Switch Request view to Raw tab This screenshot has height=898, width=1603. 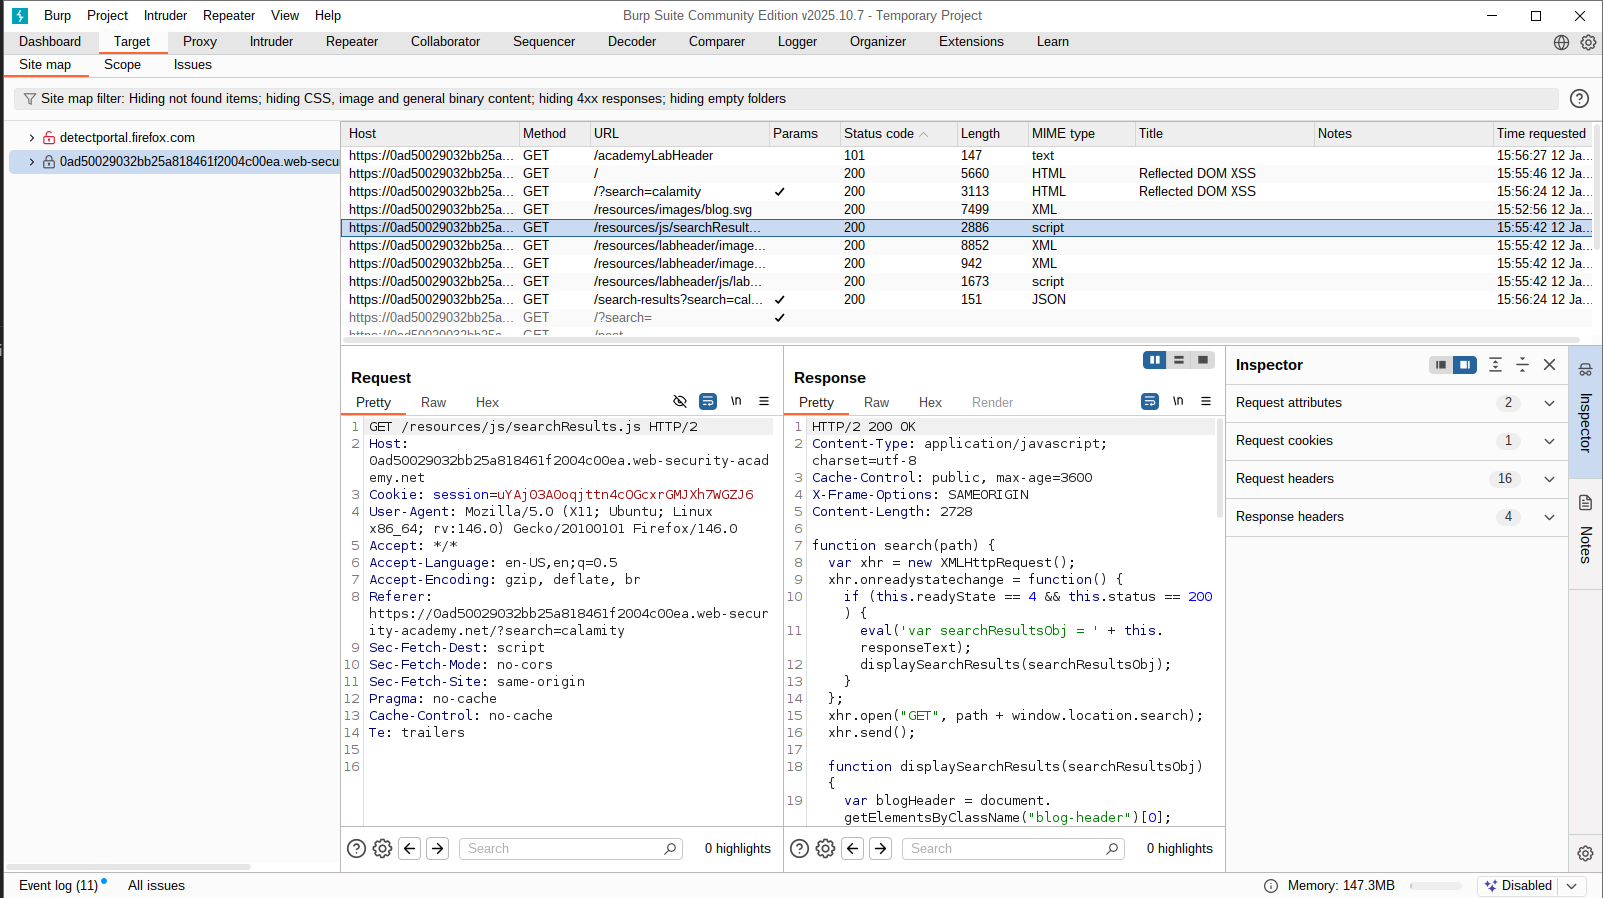[433, 402]
